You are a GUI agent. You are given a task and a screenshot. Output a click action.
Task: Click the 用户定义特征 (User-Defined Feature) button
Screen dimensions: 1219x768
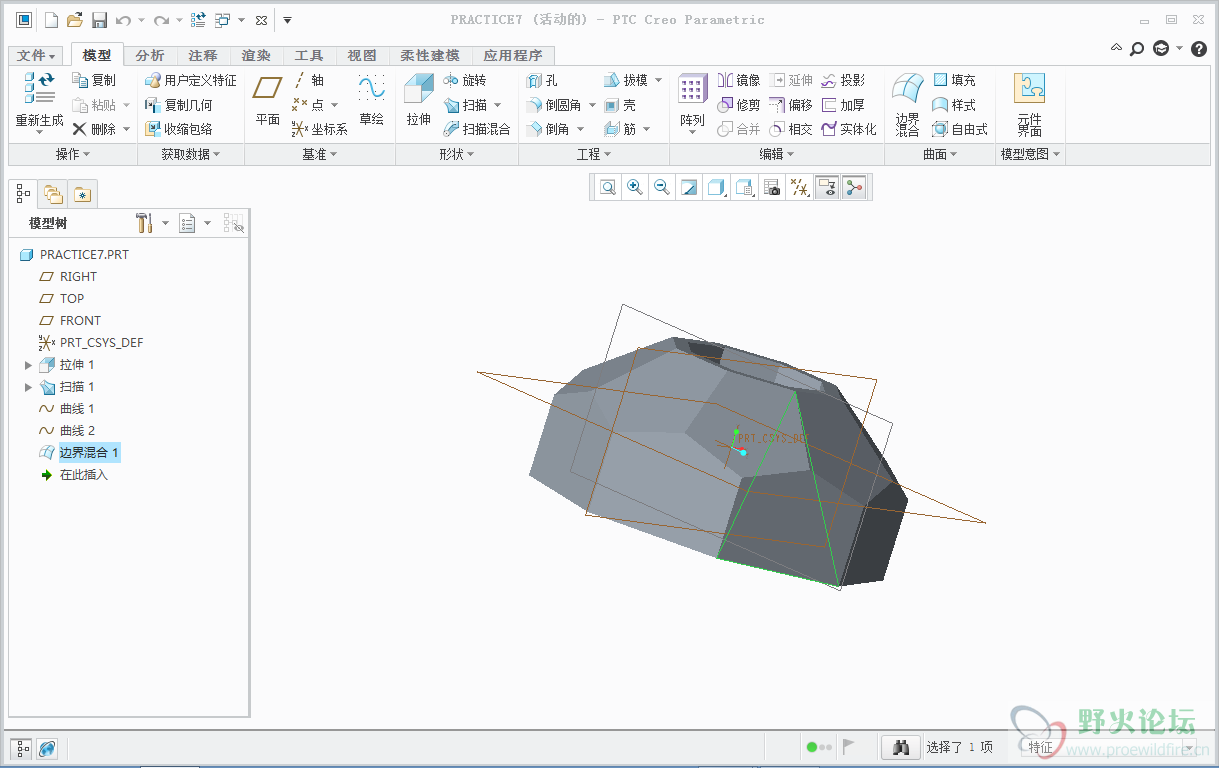click(x=190, y=80)
